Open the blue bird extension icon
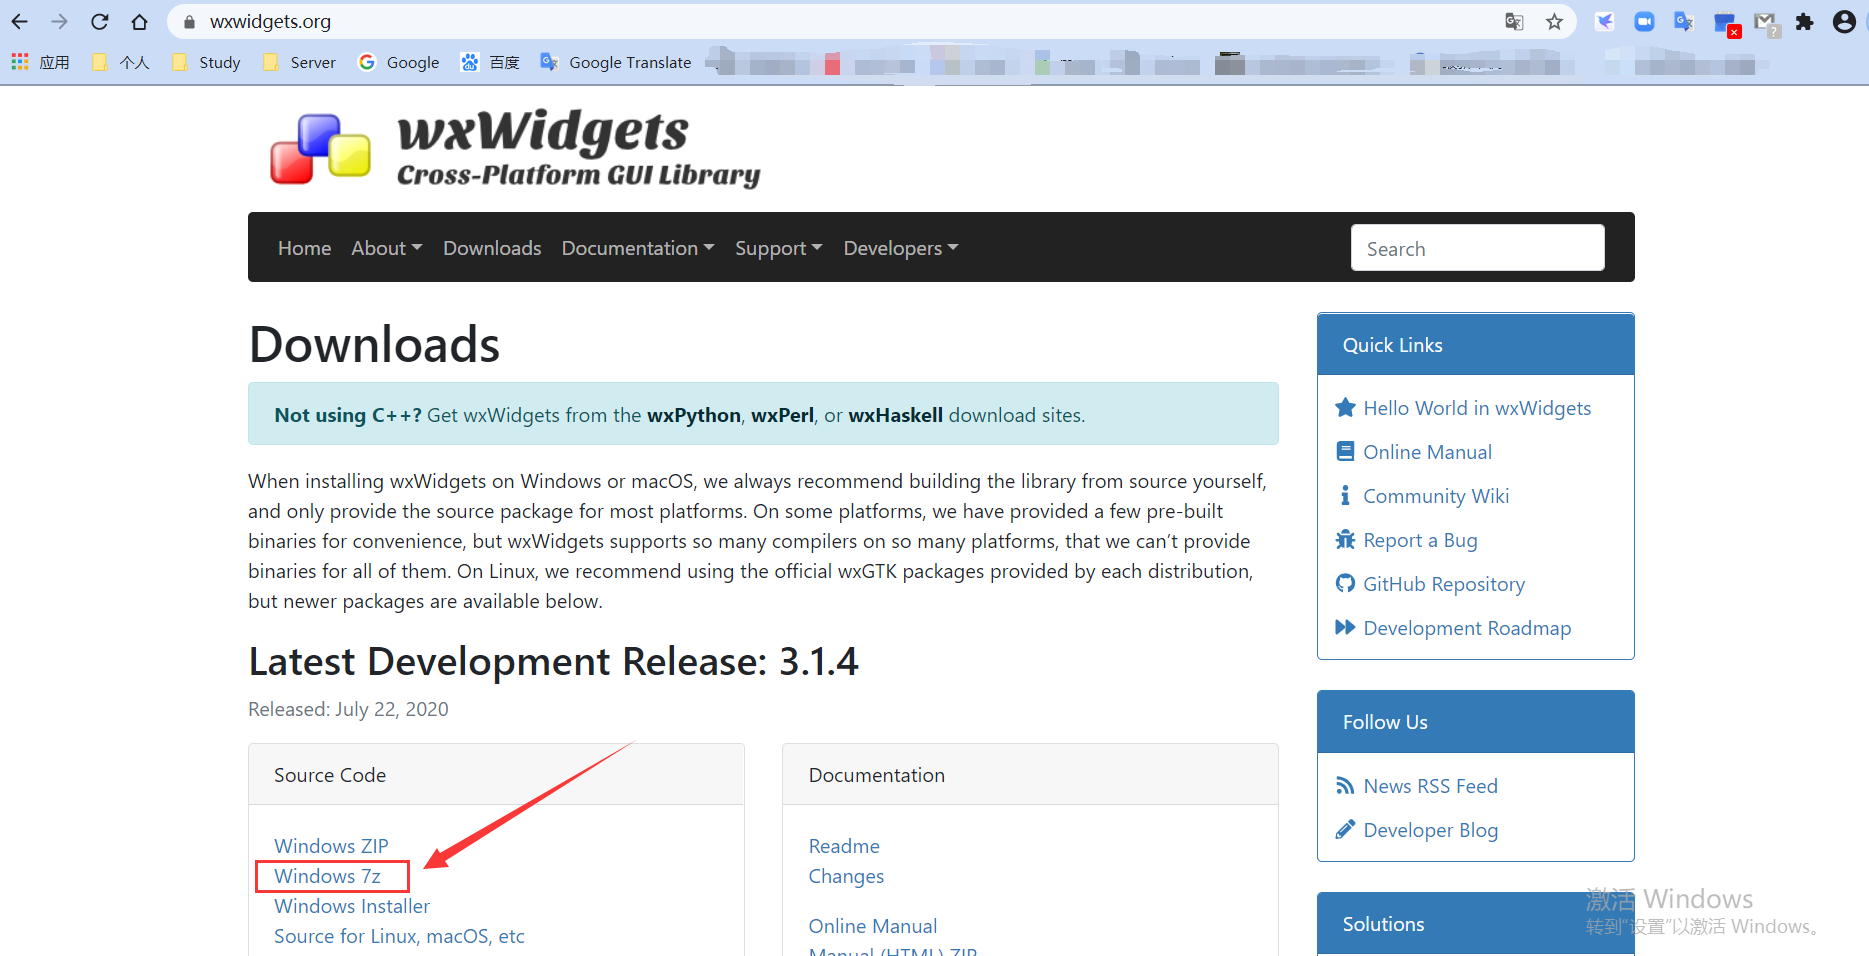The width and height of the screenshot is (1869, 956). [x=1604, y=22]
